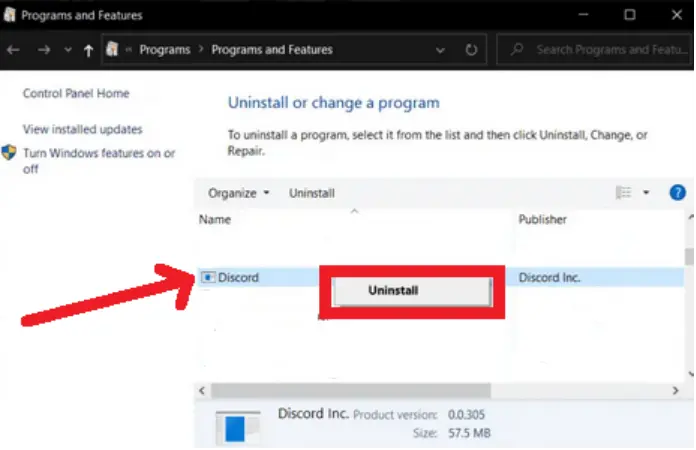Click size value 57.5 MB
The height and width of the screenshot is (450, 696).
coord(469,433)
